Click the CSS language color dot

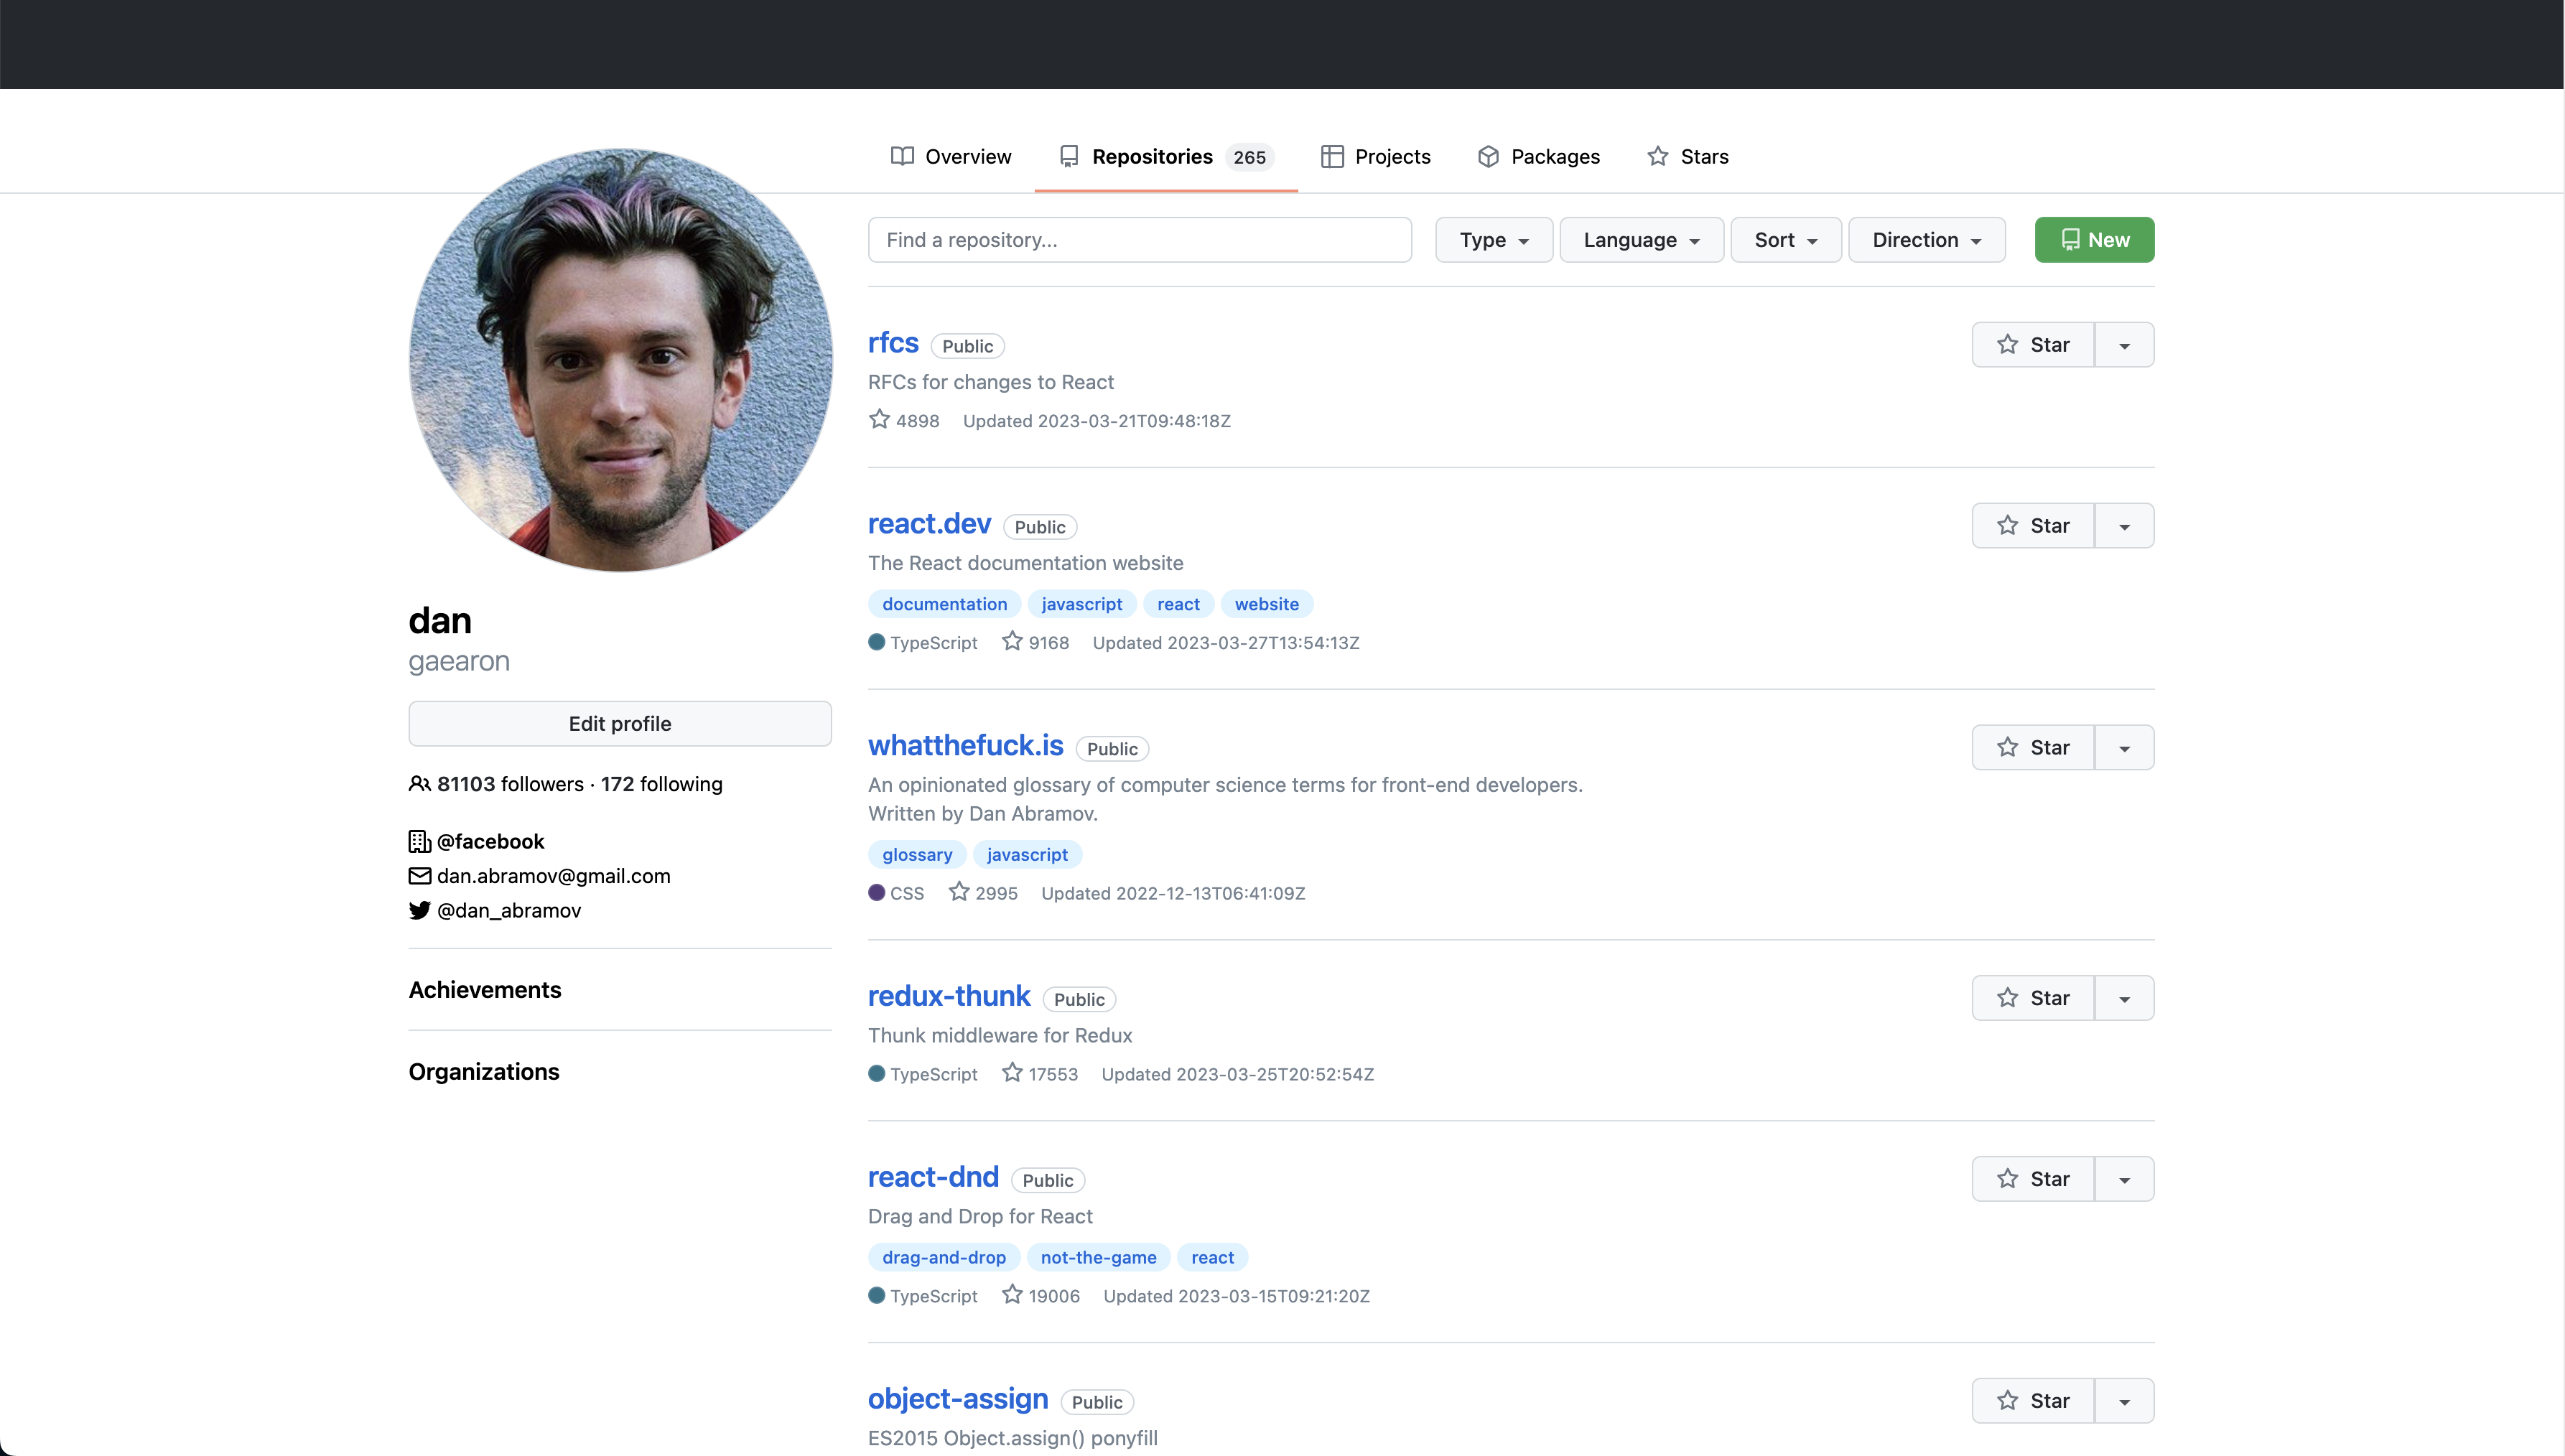tap(877, 893)
